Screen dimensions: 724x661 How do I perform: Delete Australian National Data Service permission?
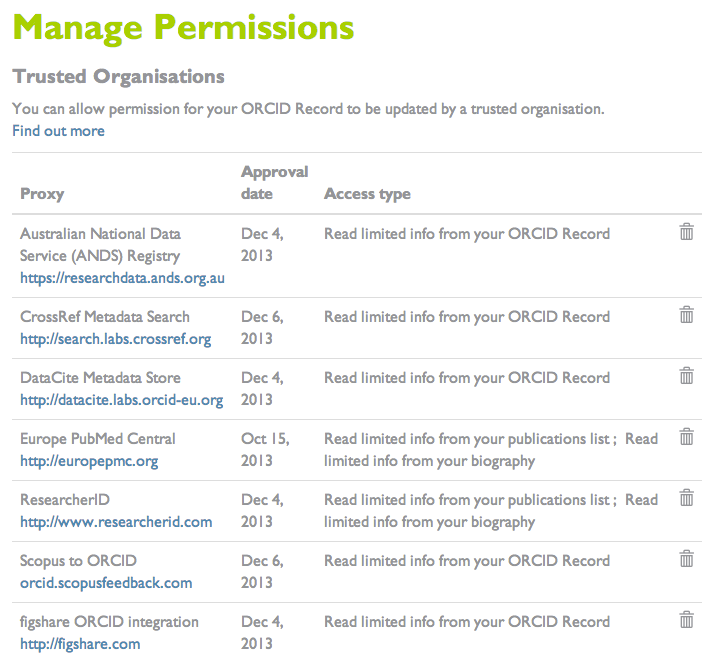point(687,232)
